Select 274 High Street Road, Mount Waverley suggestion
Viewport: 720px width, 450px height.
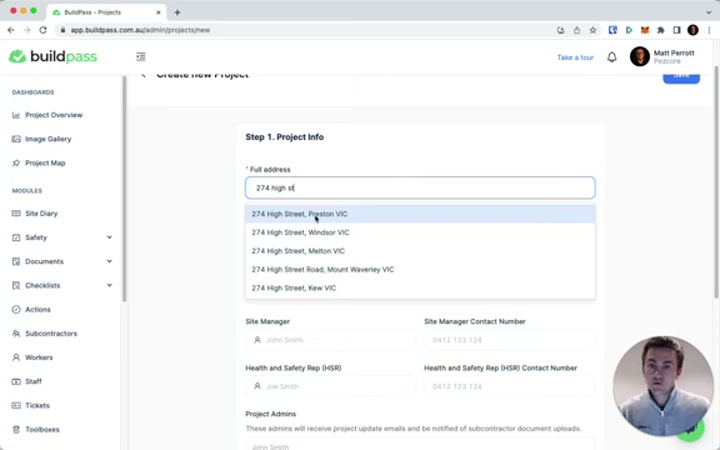(420, 270)
